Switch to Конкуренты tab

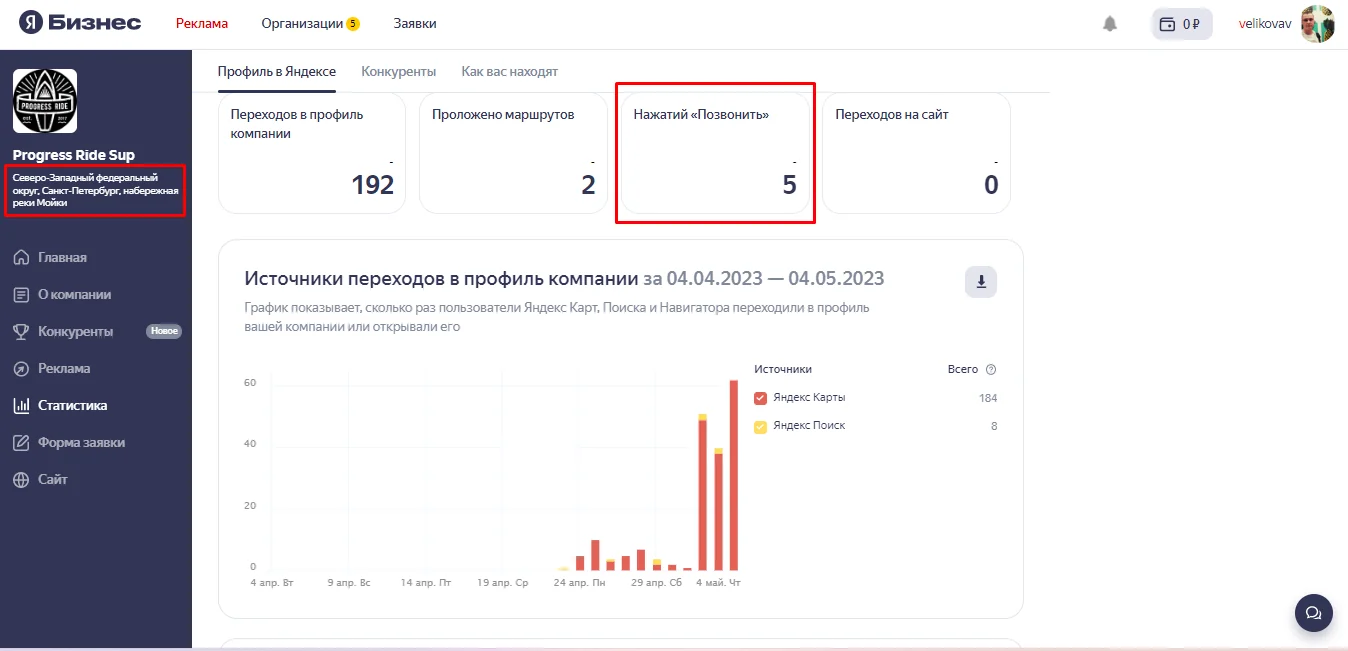[x=399, y=71]
